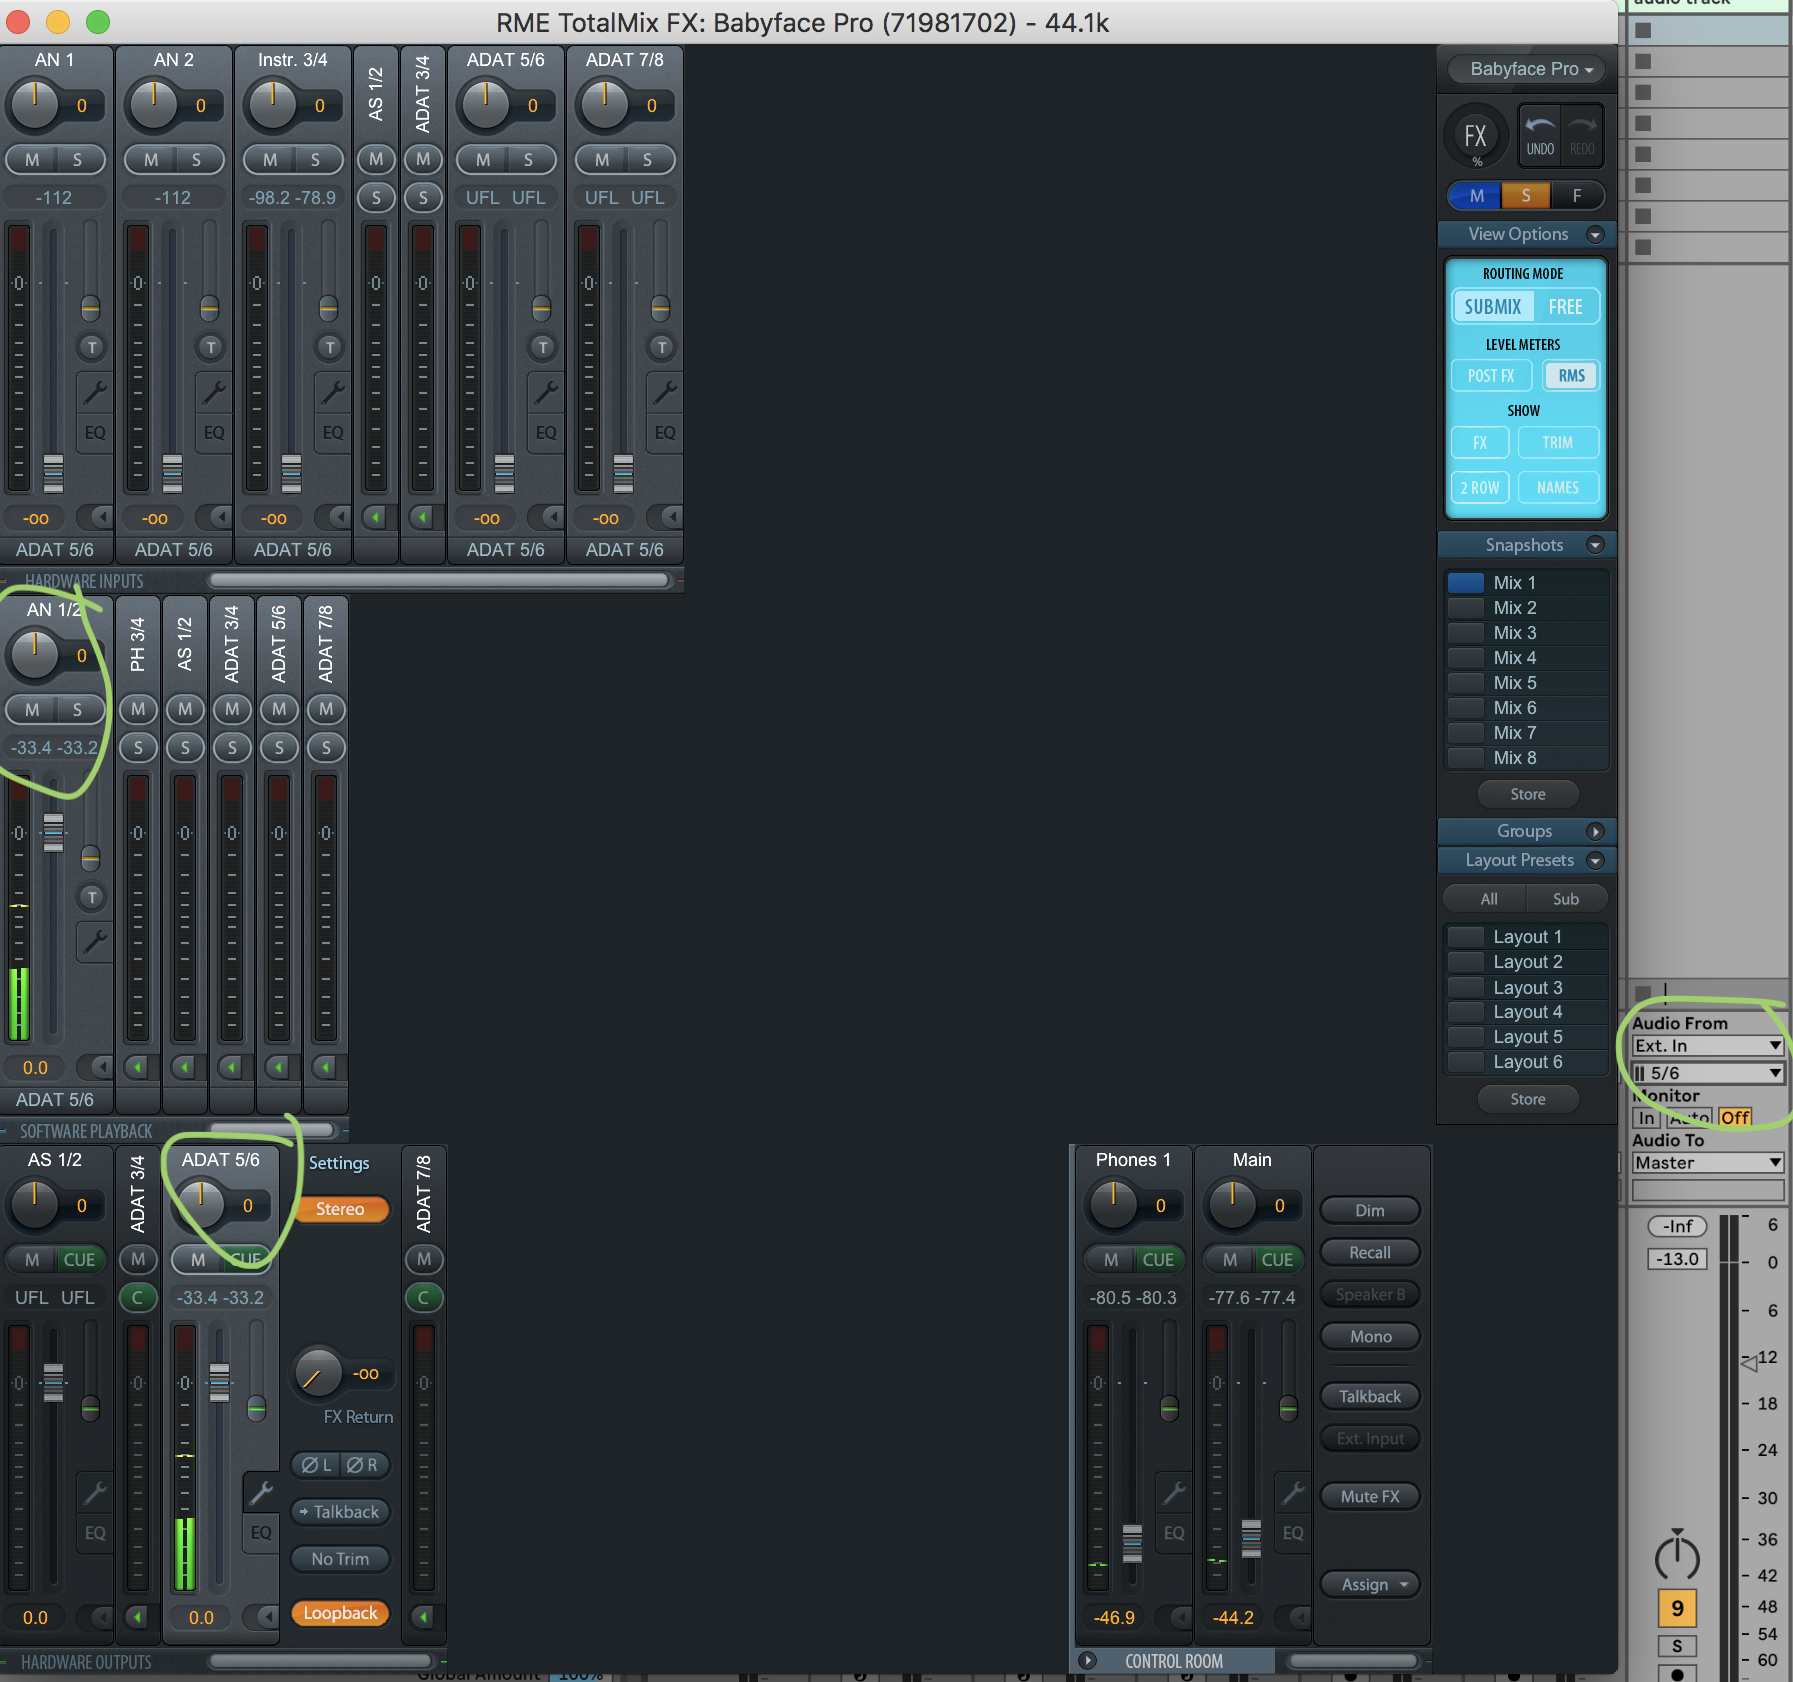Click the Main output volume fader
Viewport: 1793px width, 1682px height.
tap(1251, 1539)
